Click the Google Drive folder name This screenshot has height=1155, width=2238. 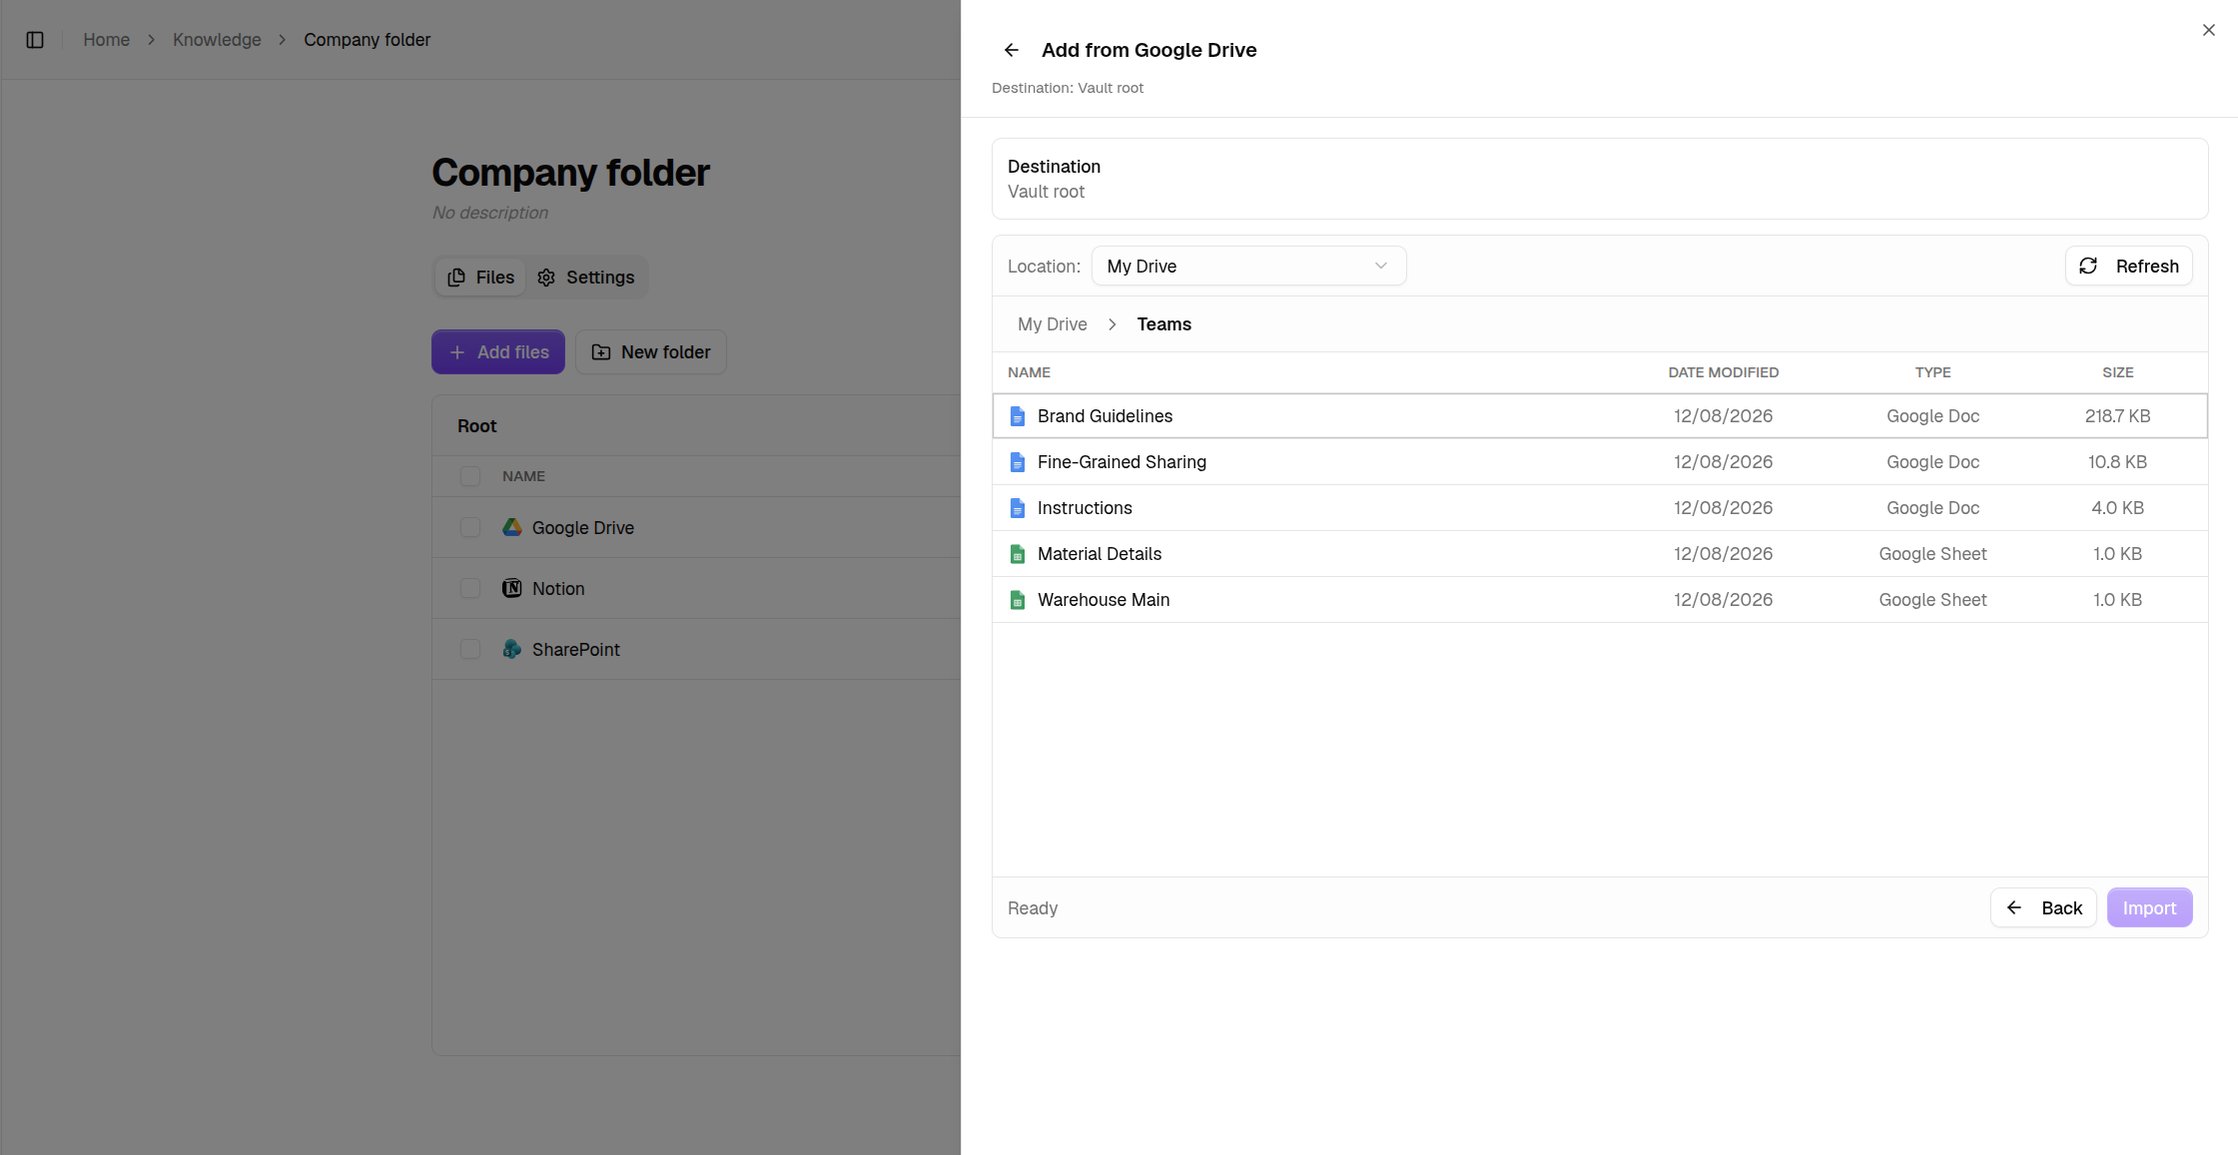[583, 527]
